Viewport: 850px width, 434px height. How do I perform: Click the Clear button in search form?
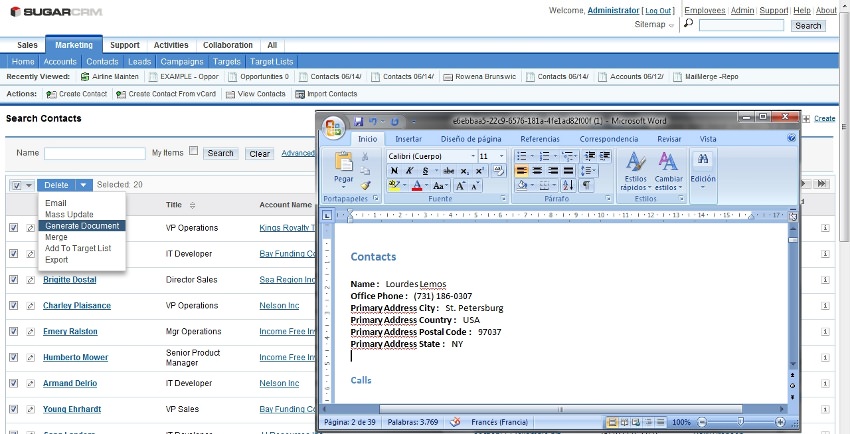point(259,153)
